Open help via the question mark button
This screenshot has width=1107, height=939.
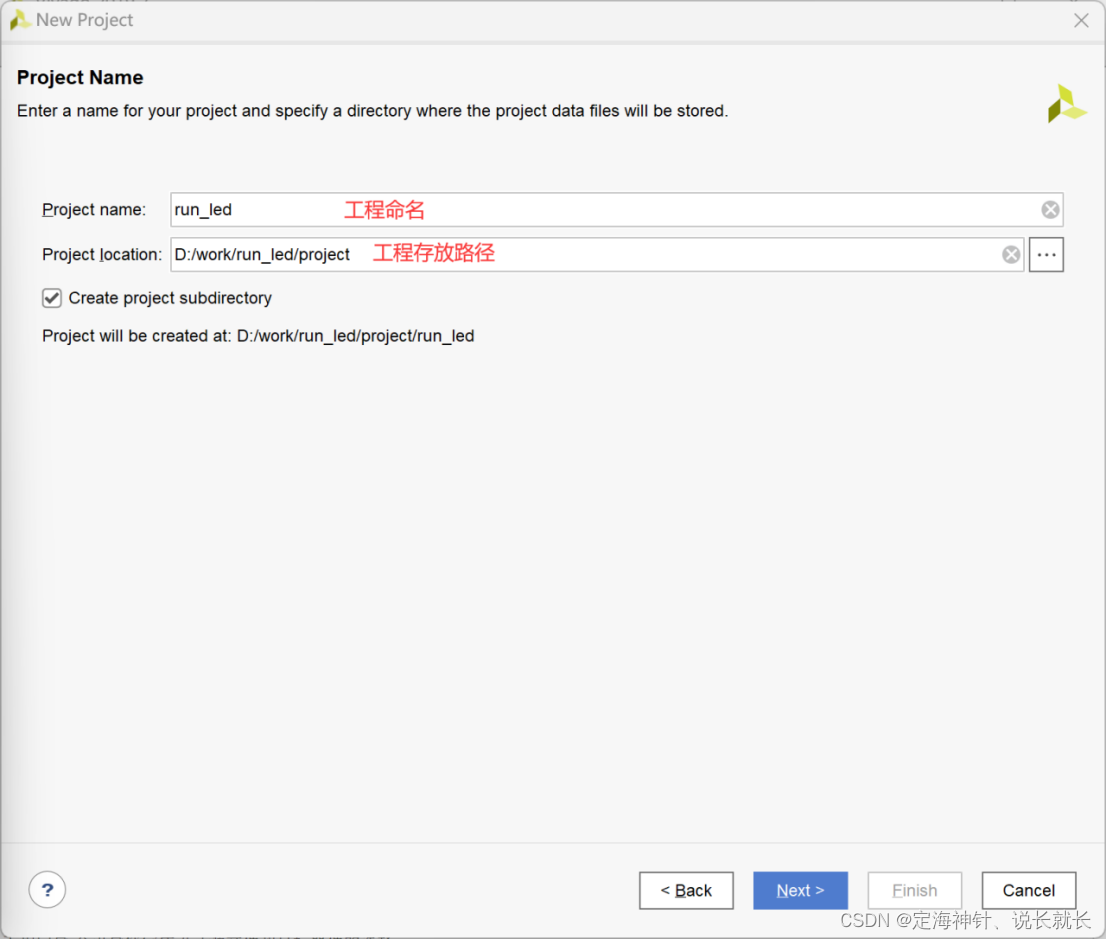point(47,890)
